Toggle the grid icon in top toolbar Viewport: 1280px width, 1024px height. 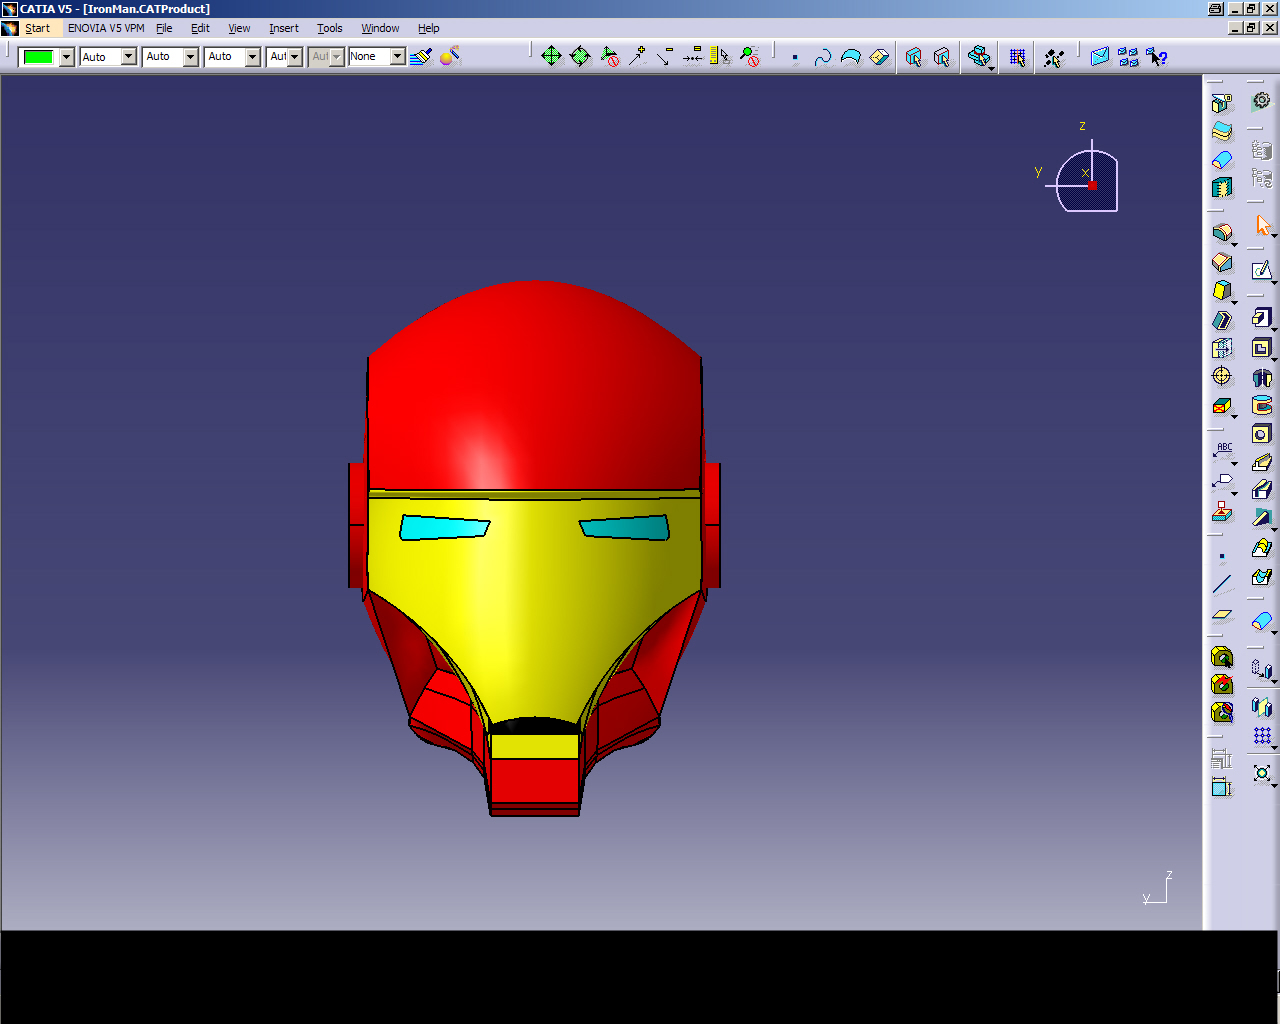tap(1017, 57)
